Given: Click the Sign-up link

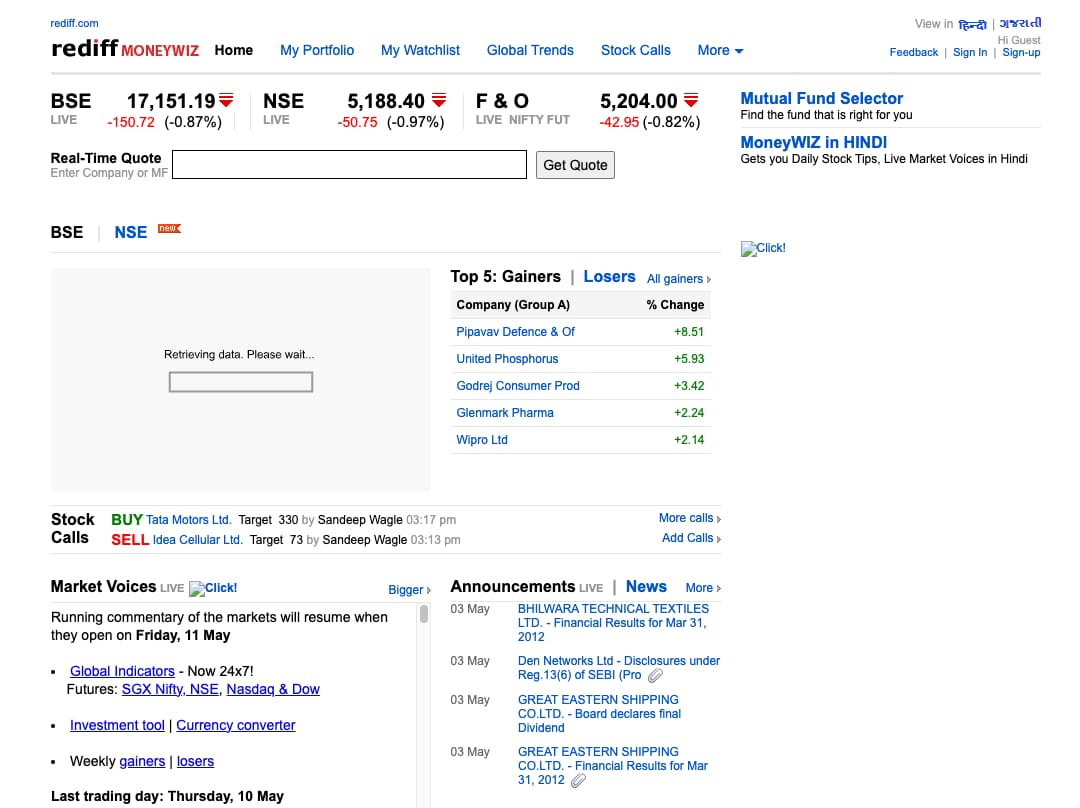Looking at the screenshot, I should tap(1021, 52).
